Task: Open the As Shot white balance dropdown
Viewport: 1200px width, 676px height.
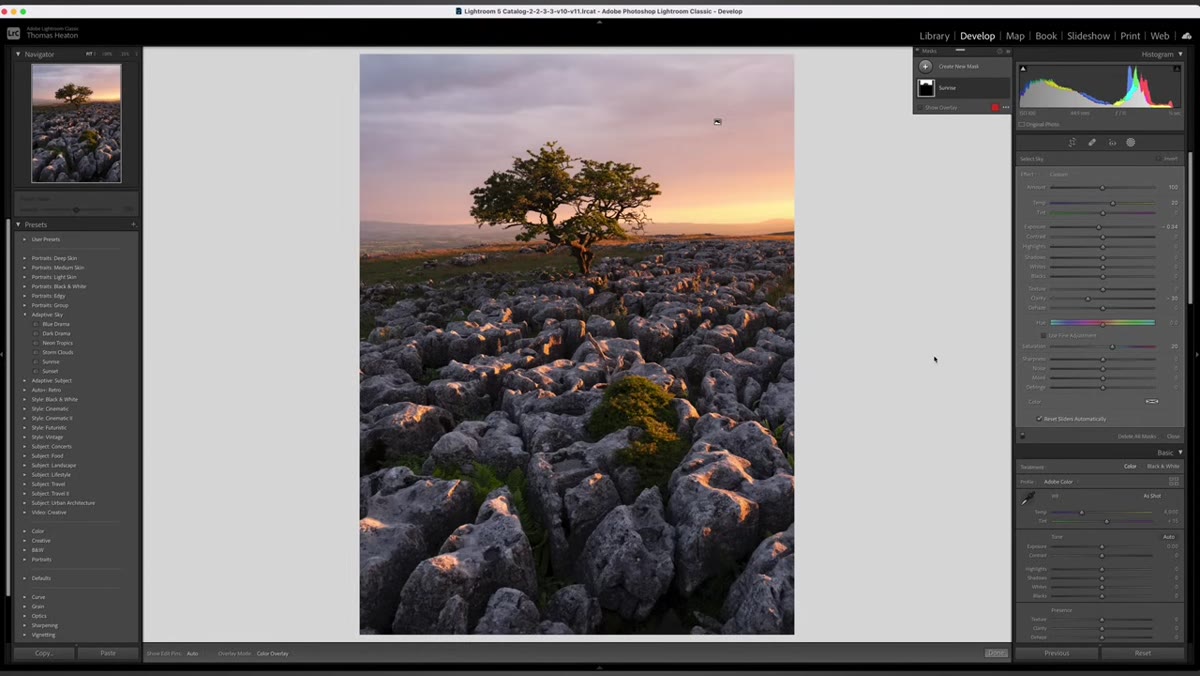Action: click(1153, 495)
